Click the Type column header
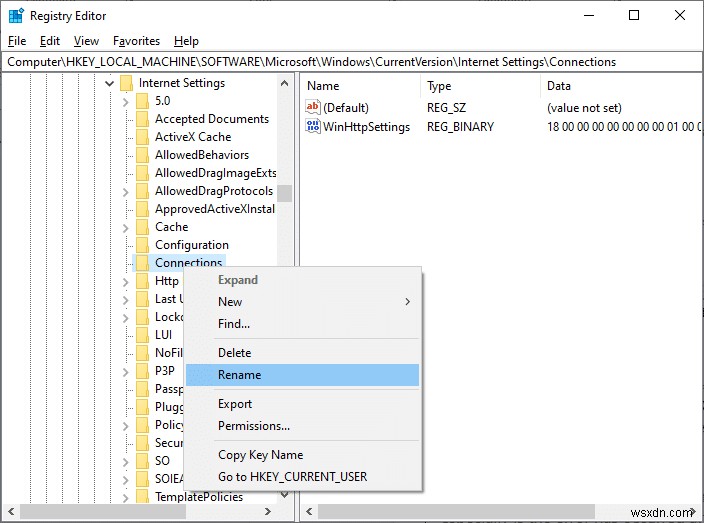704x523 pixels. (x=481, y=86)
